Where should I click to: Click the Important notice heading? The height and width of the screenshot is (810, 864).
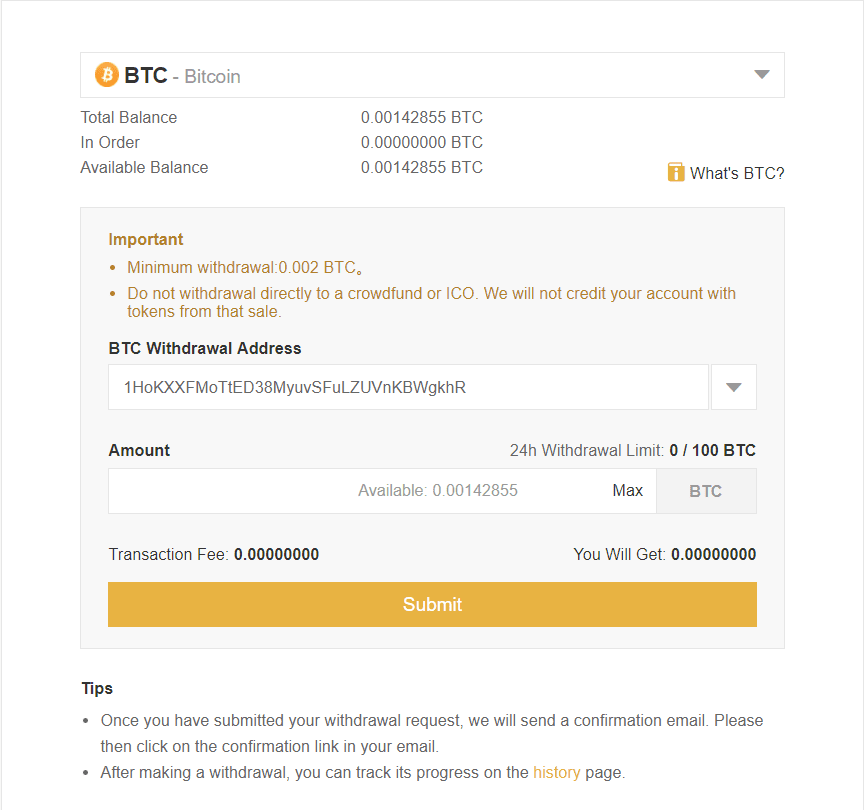tap(145, 239)
